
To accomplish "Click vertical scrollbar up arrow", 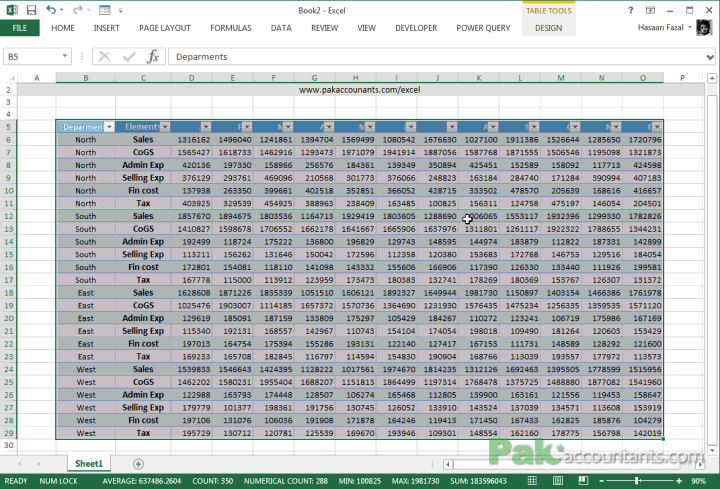I will tap(712, 78).
